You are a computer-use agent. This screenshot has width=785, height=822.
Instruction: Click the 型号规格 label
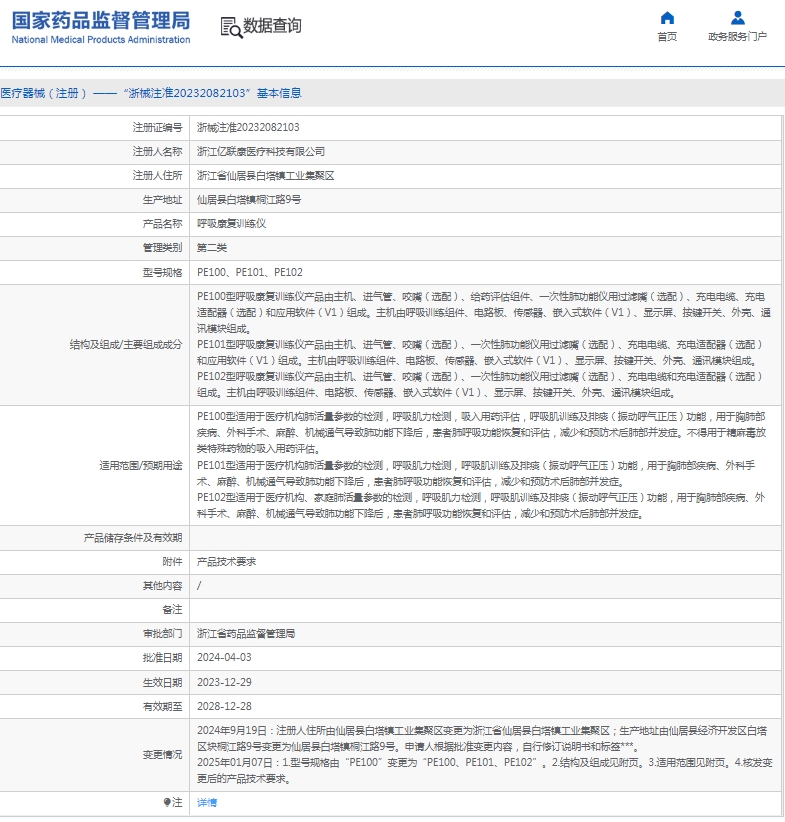point(163,273)
